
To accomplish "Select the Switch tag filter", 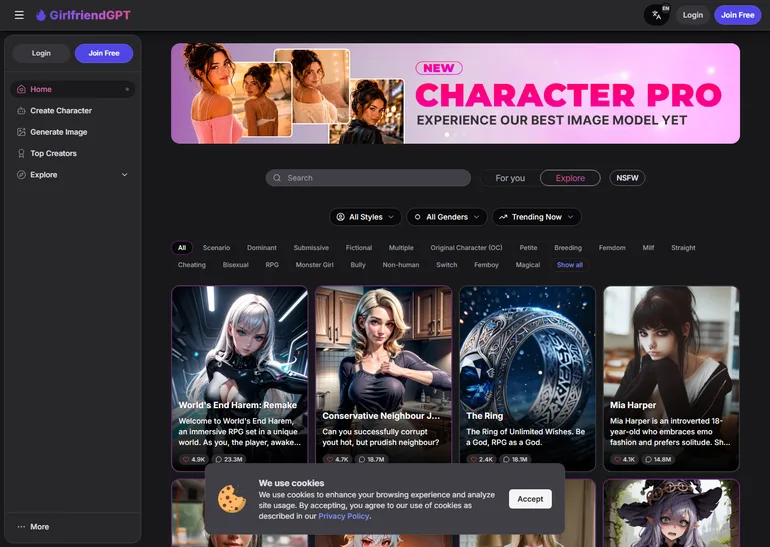I will (447, 265).
